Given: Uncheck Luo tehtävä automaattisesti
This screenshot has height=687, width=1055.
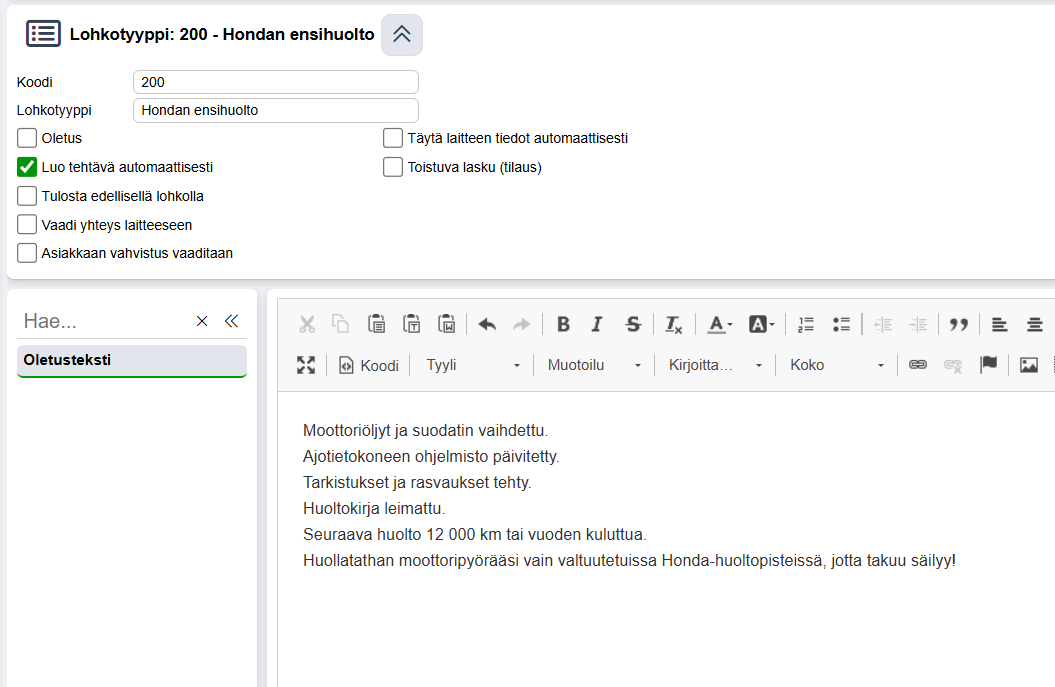Looking at the screenshot, I should coord(27,167).
